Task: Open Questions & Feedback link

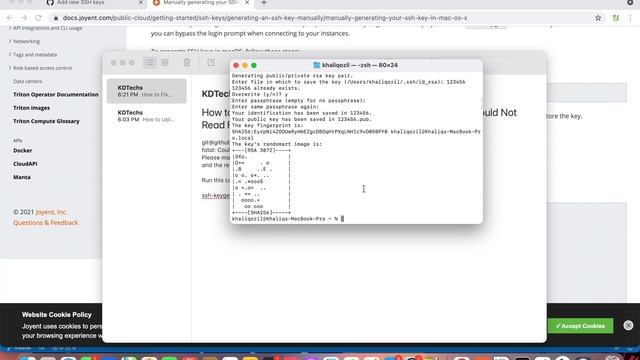Action: tap(46, 223)
